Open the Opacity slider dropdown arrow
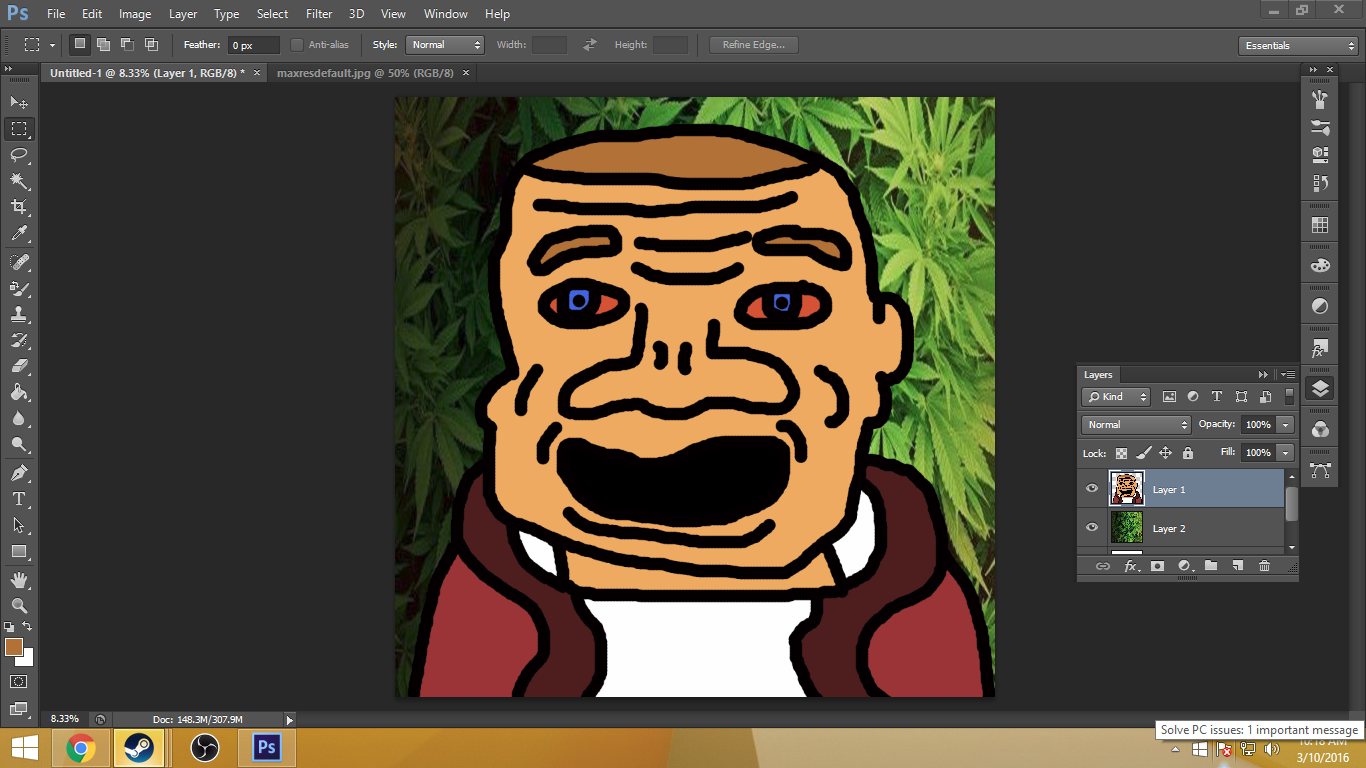 pos(1286,425)
